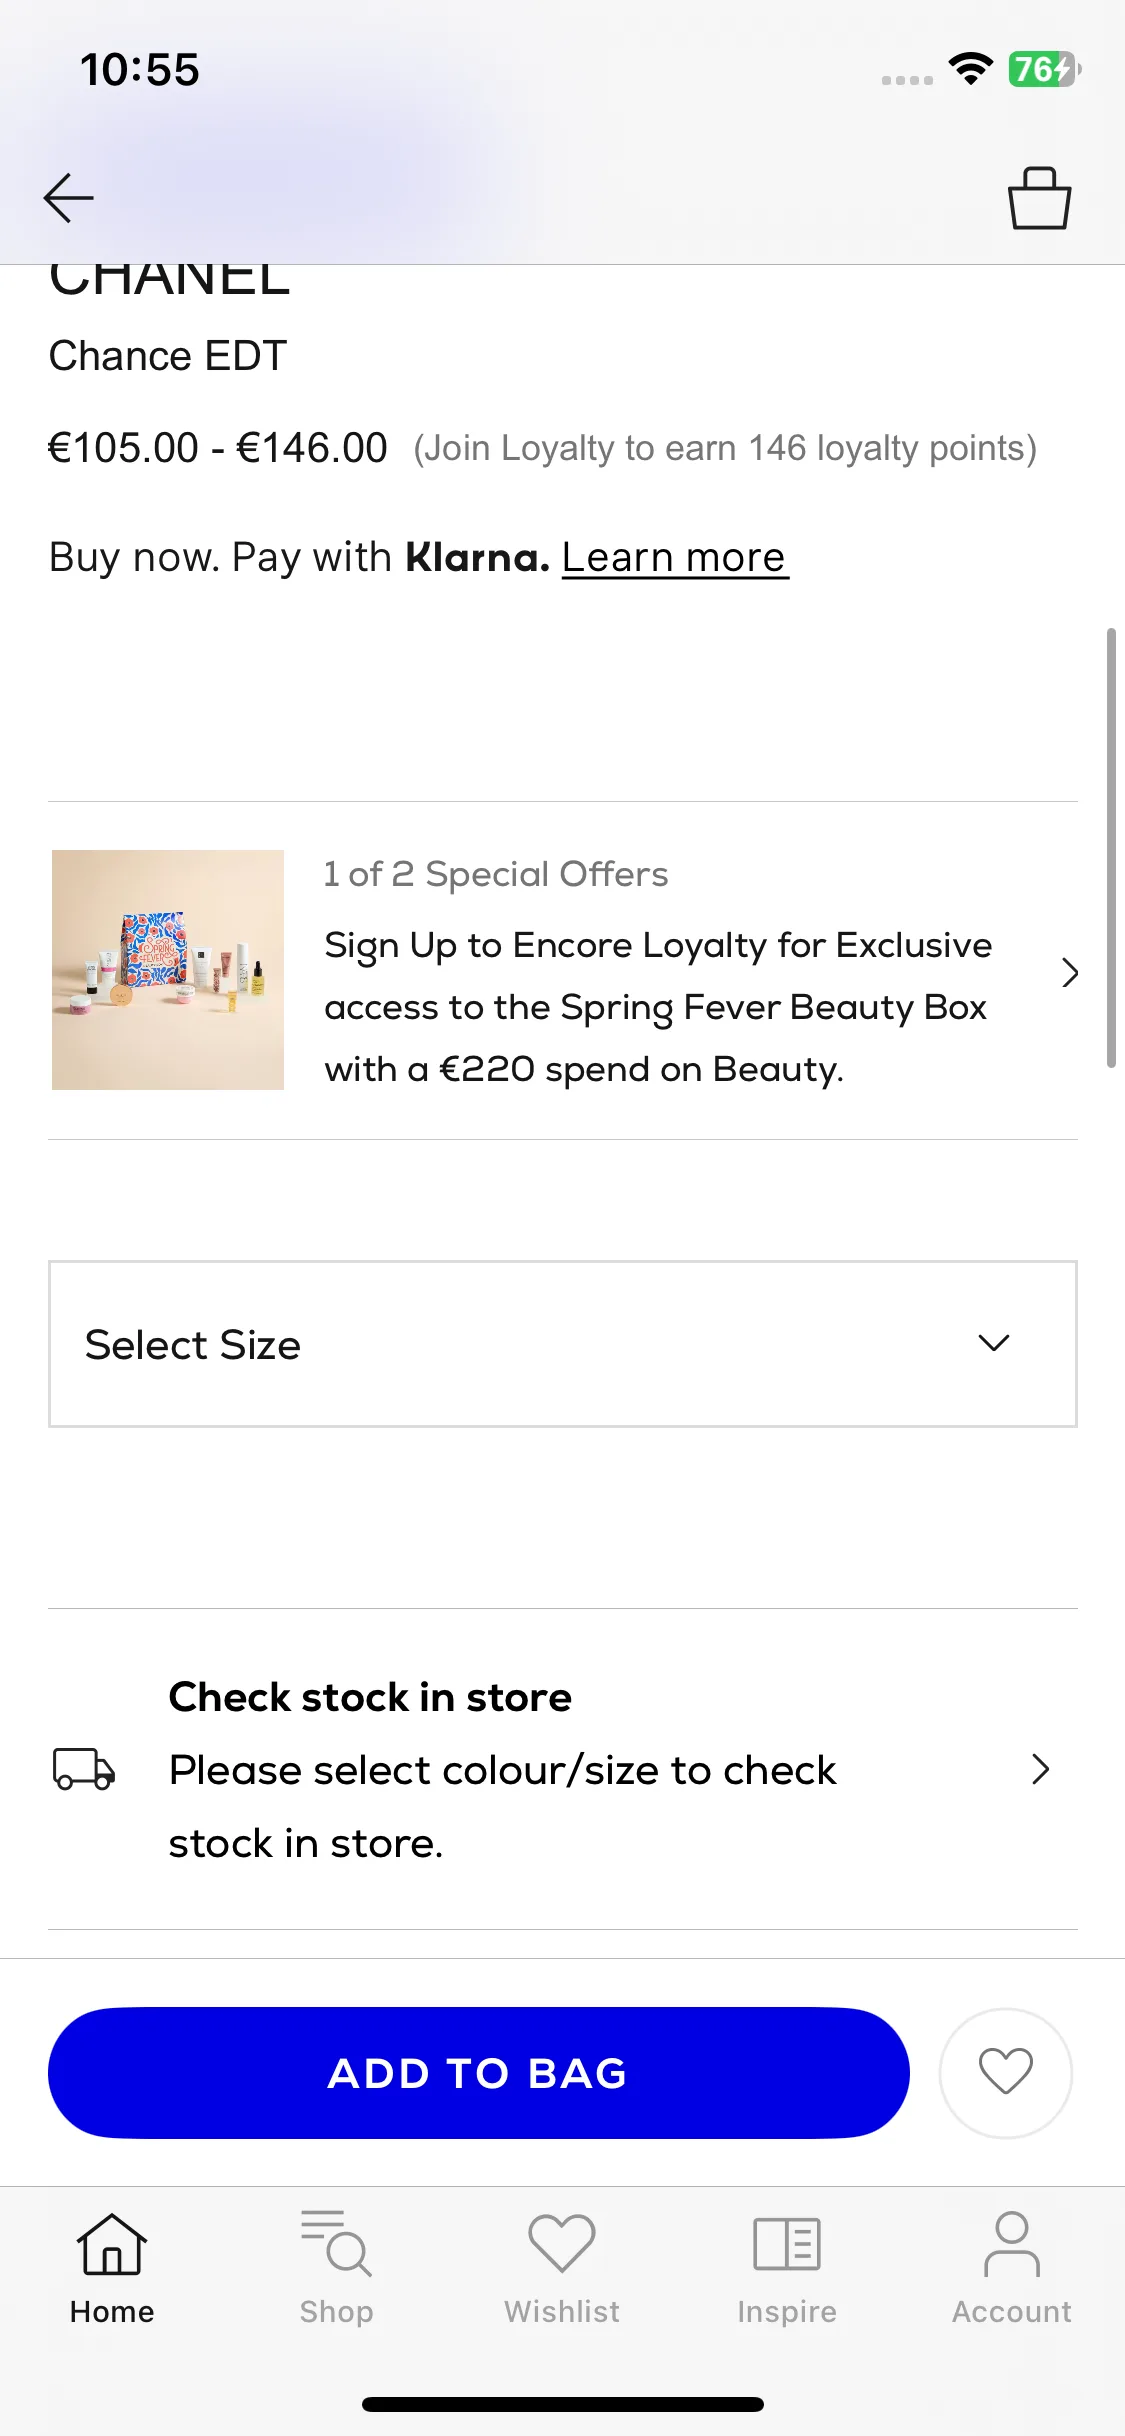
Task: Open the Account profile icon
Action: (1011, 2268)
